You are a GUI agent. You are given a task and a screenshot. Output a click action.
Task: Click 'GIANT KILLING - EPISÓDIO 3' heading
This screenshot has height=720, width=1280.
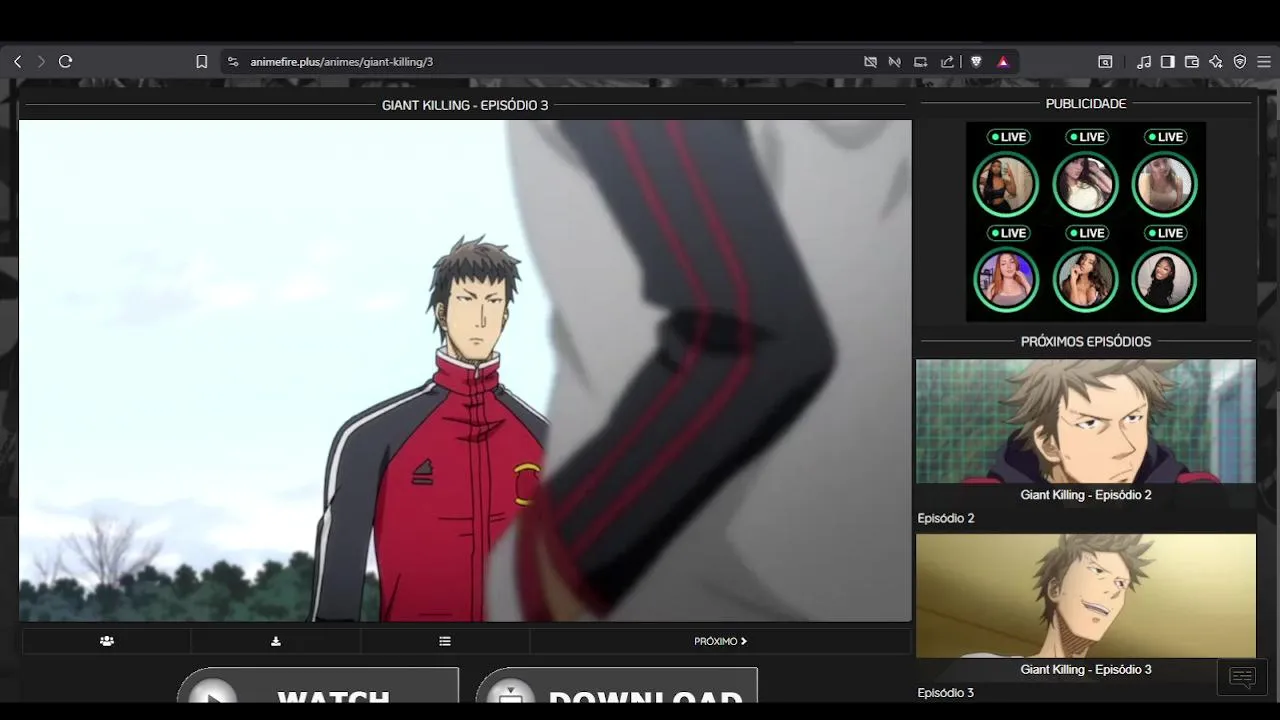[465, 105]
